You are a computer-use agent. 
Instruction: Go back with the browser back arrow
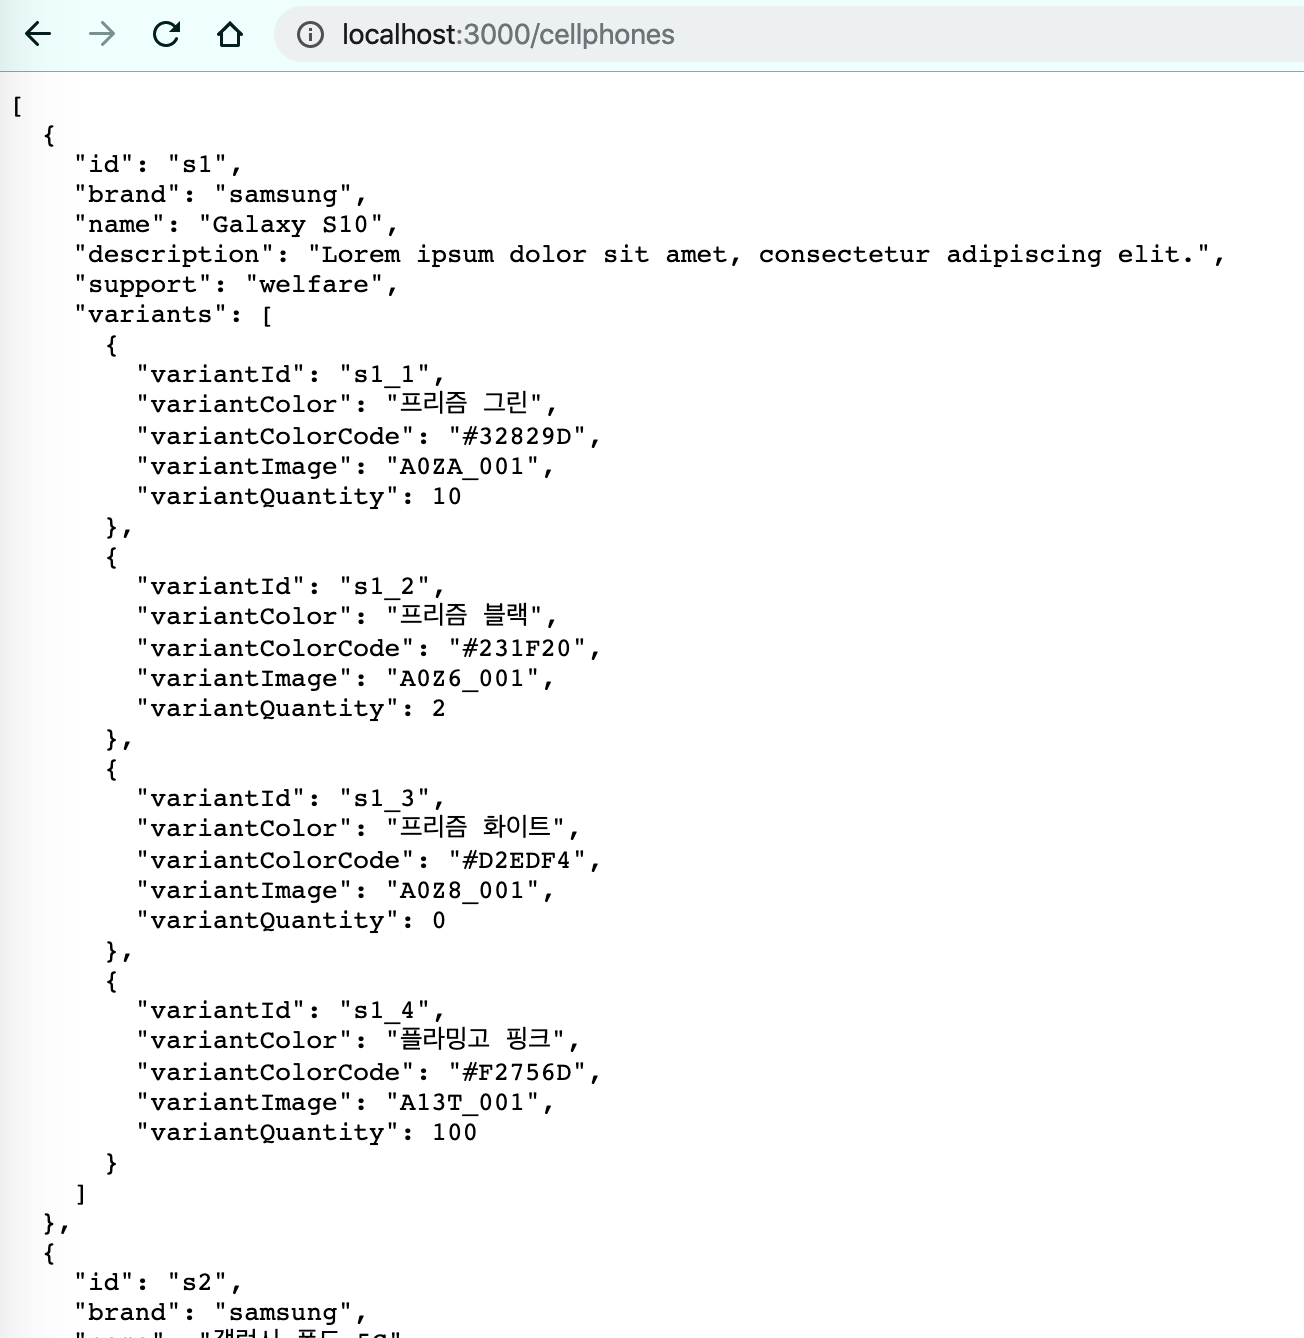tap(38, 35)
